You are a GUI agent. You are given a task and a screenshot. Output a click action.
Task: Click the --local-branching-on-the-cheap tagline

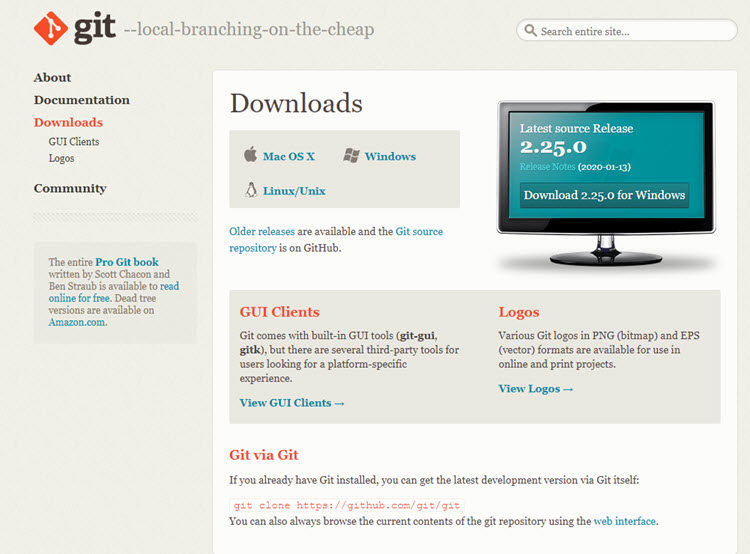click(249, 29)
